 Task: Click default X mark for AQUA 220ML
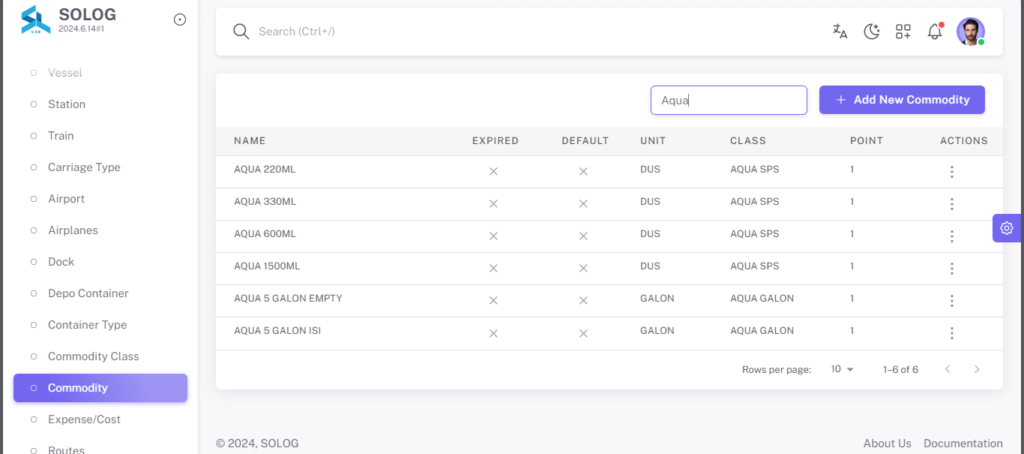point(583,171)
